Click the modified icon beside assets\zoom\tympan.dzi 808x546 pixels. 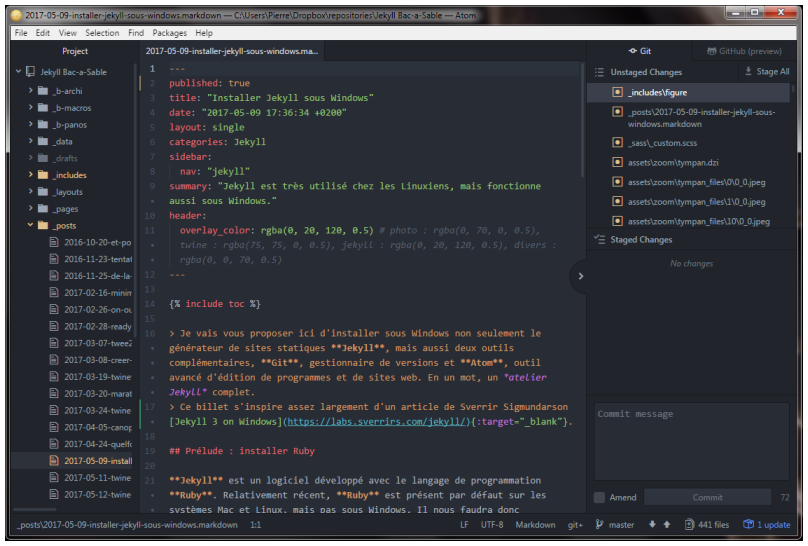pos(617,162)
